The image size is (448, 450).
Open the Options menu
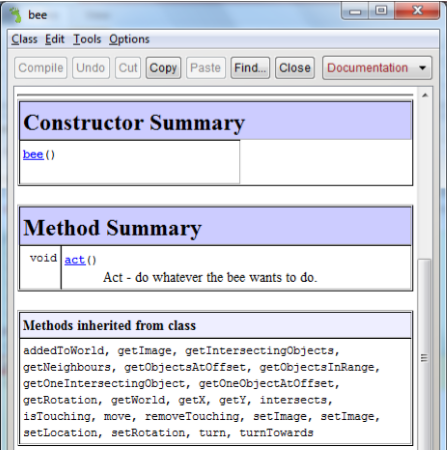tap(129, 39)
